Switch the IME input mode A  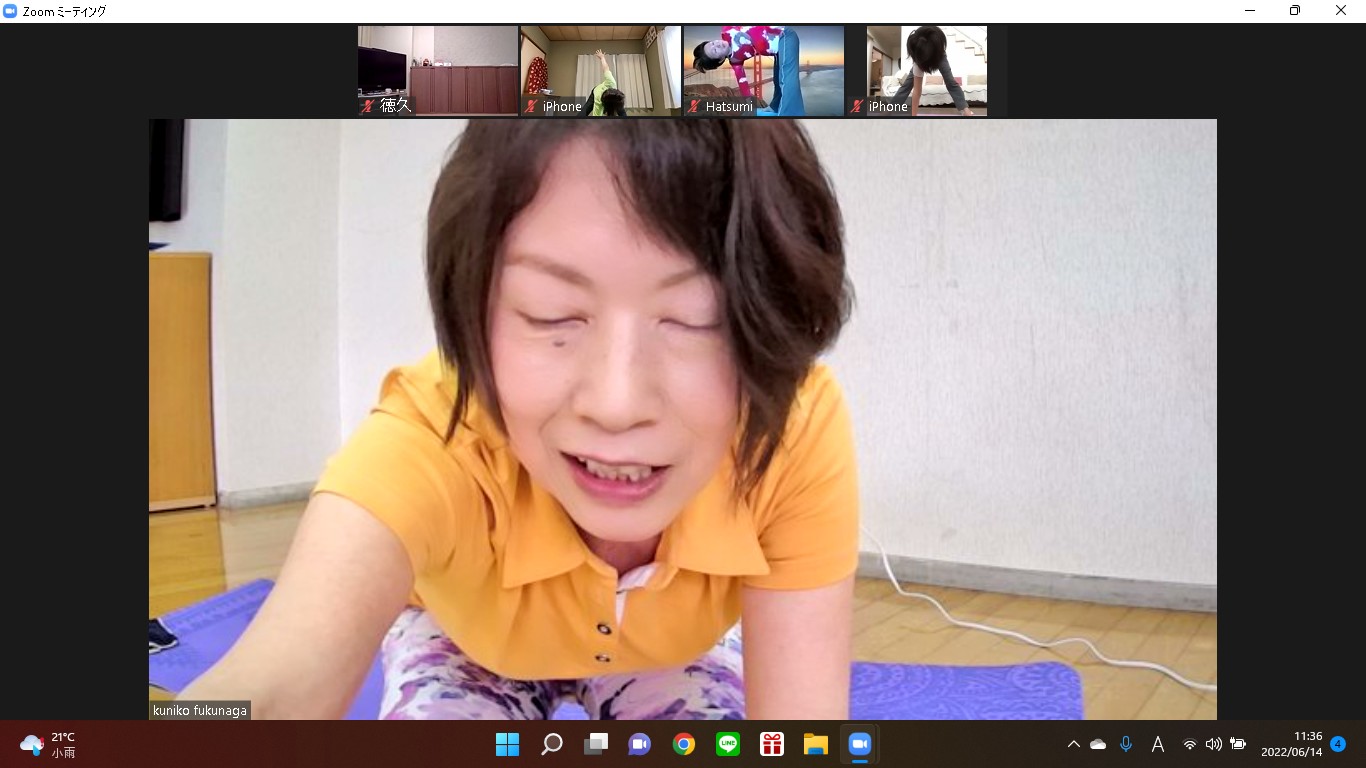click(1158, 744)
